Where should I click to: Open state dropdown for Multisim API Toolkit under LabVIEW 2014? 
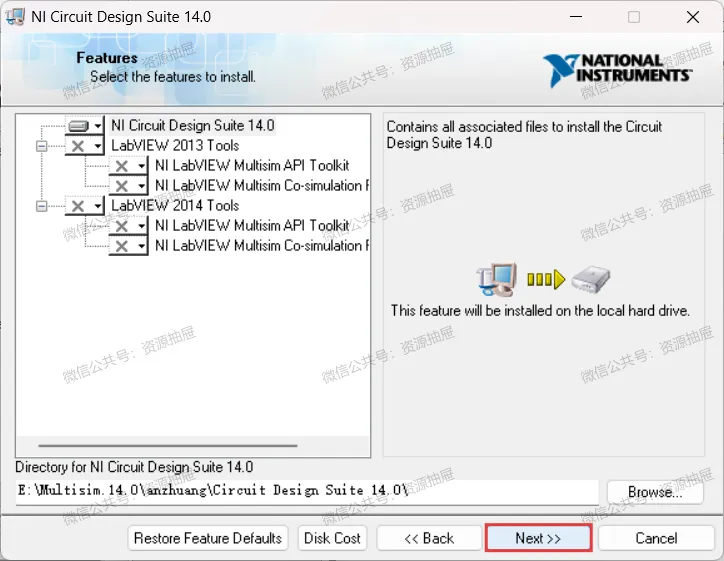[x=129, y=226]
